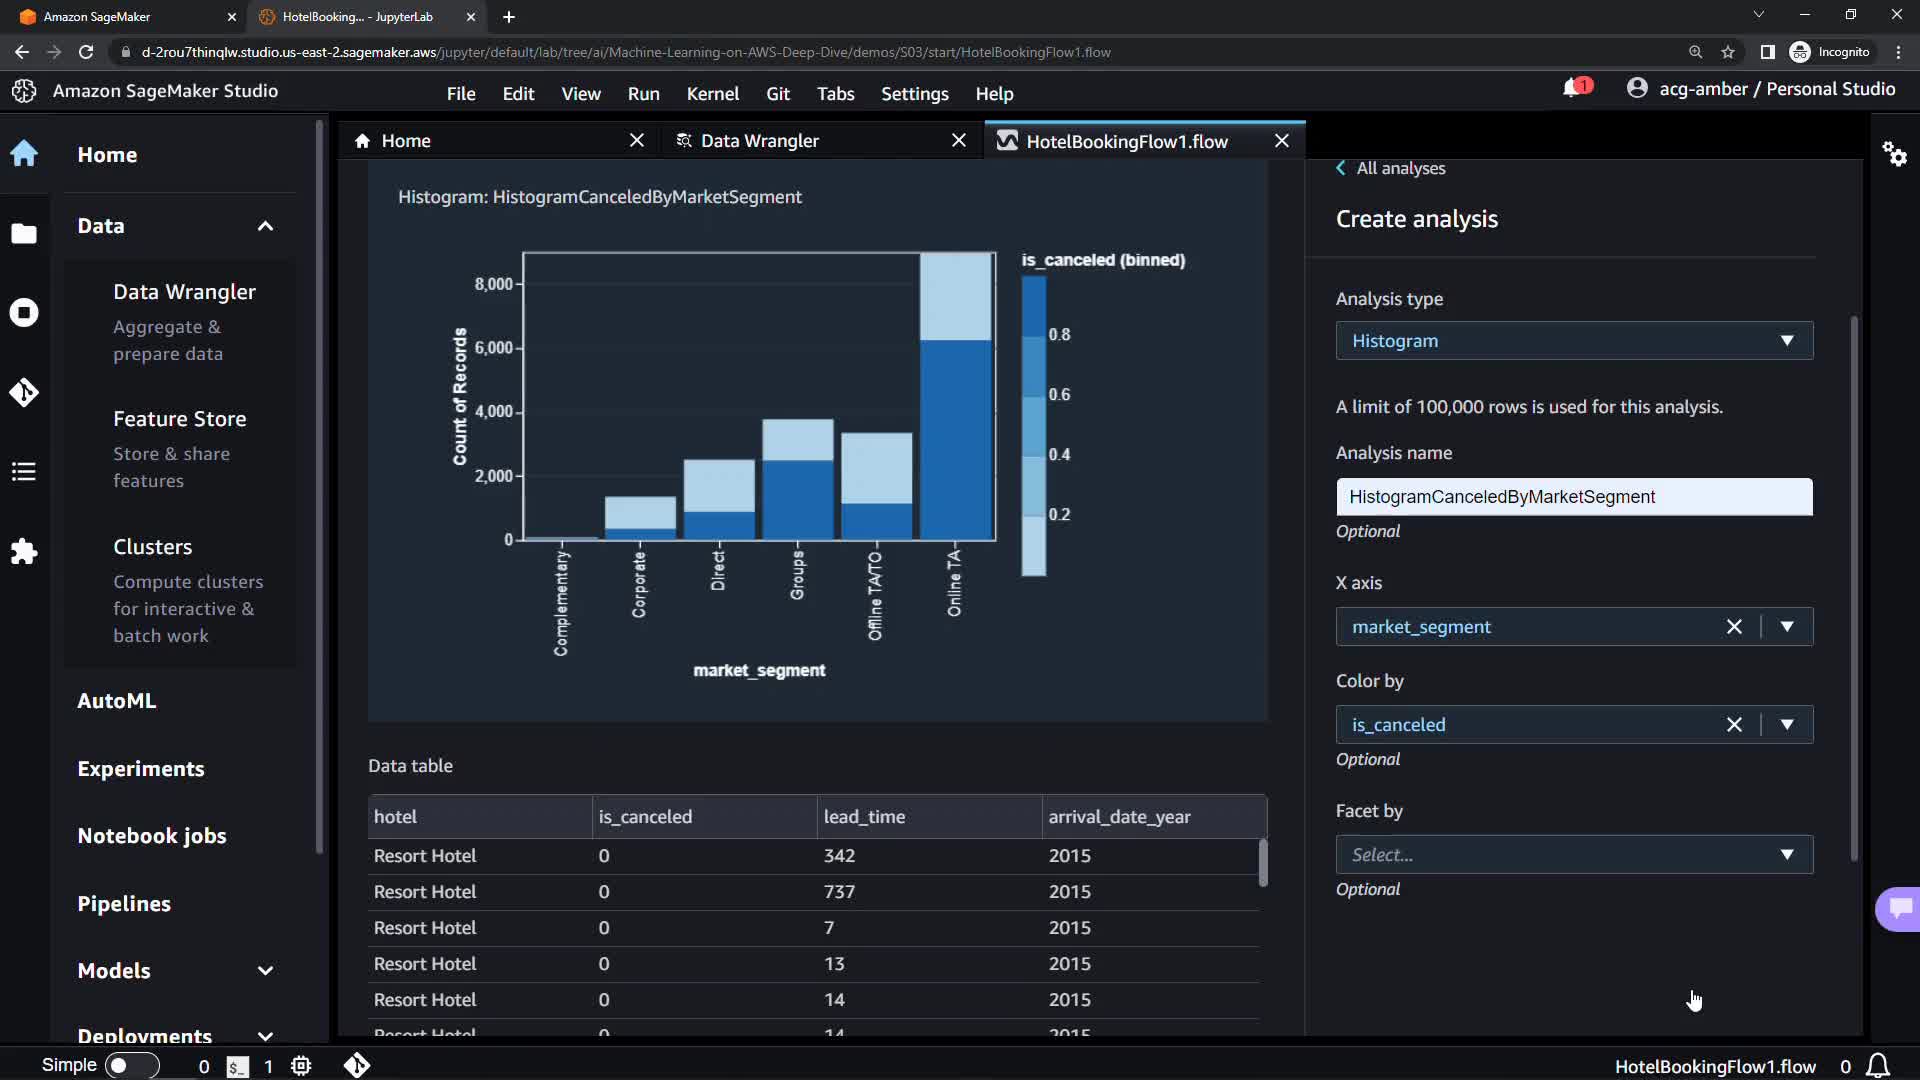
Task: Open the notifications bell with red badge
Action: click(x=1575, y=88)
